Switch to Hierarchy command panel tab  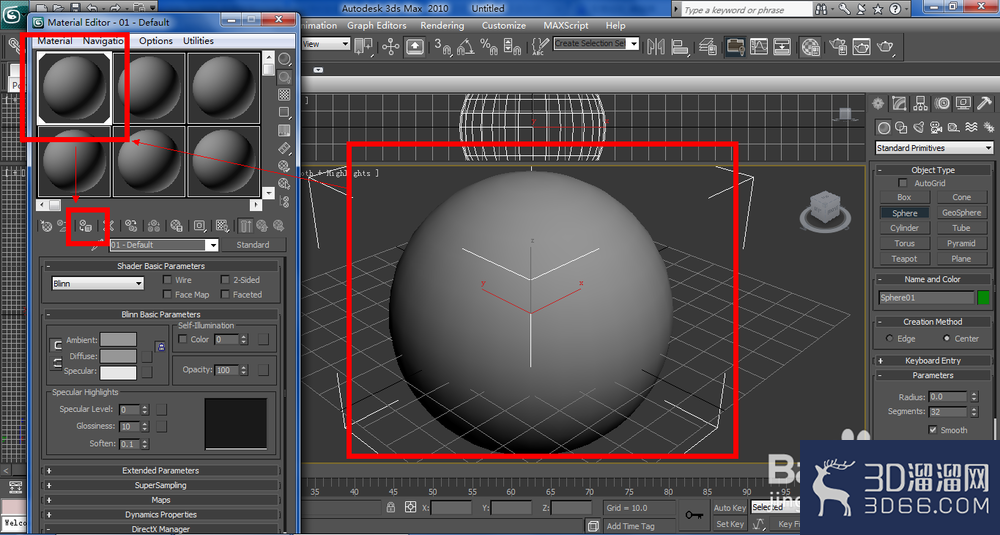[920, 103]
